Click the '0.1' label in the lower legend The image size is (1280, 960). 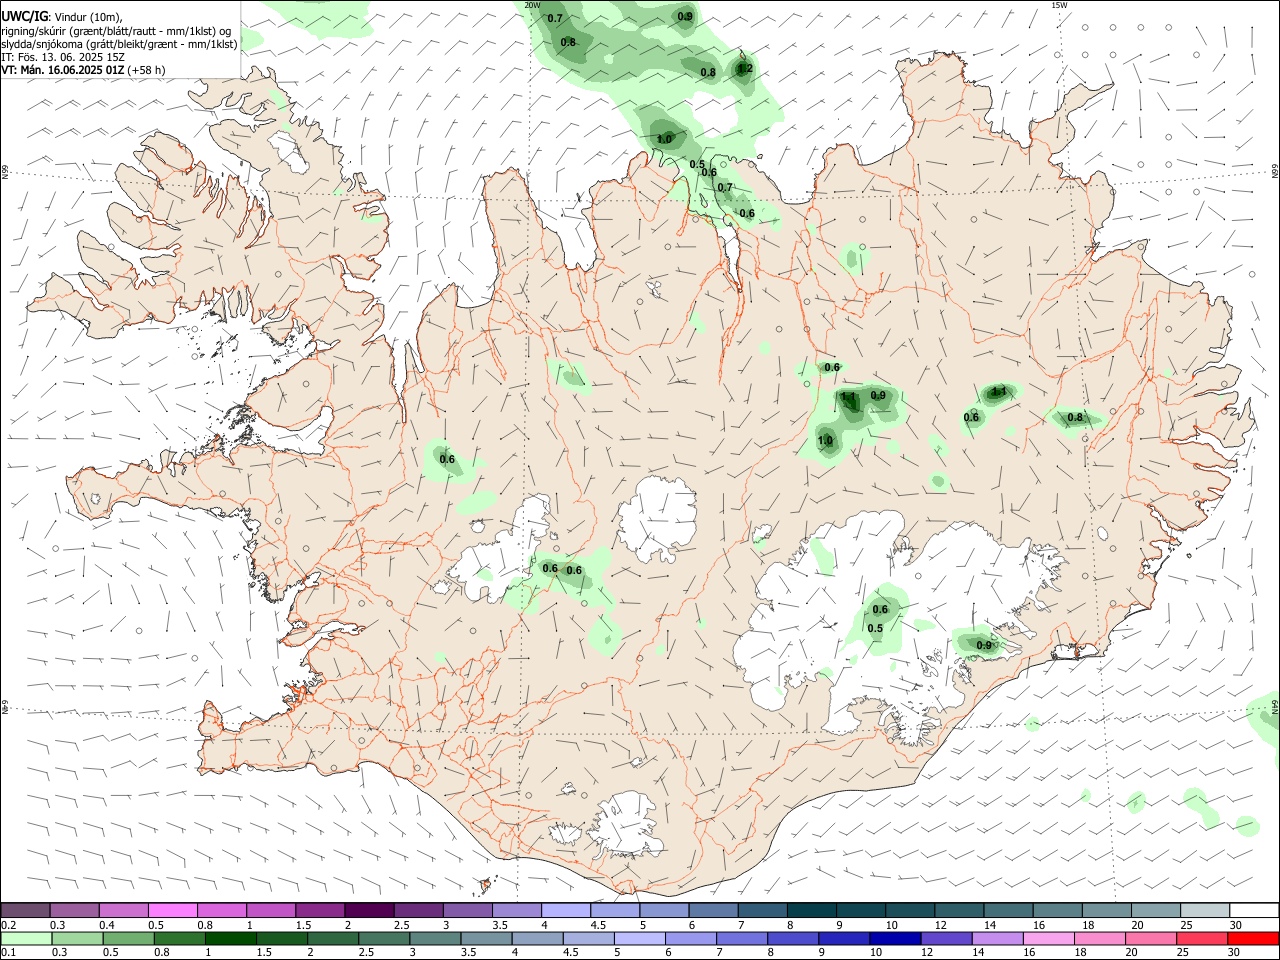(9, 953)
